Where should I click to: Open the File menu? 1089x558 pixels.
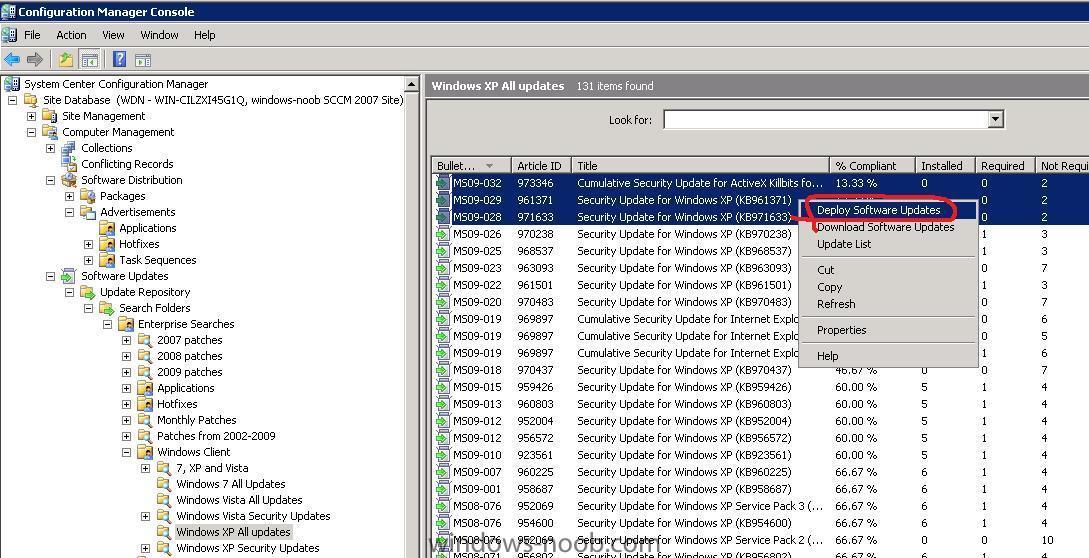pyautogui.click(x=32, y=35)
